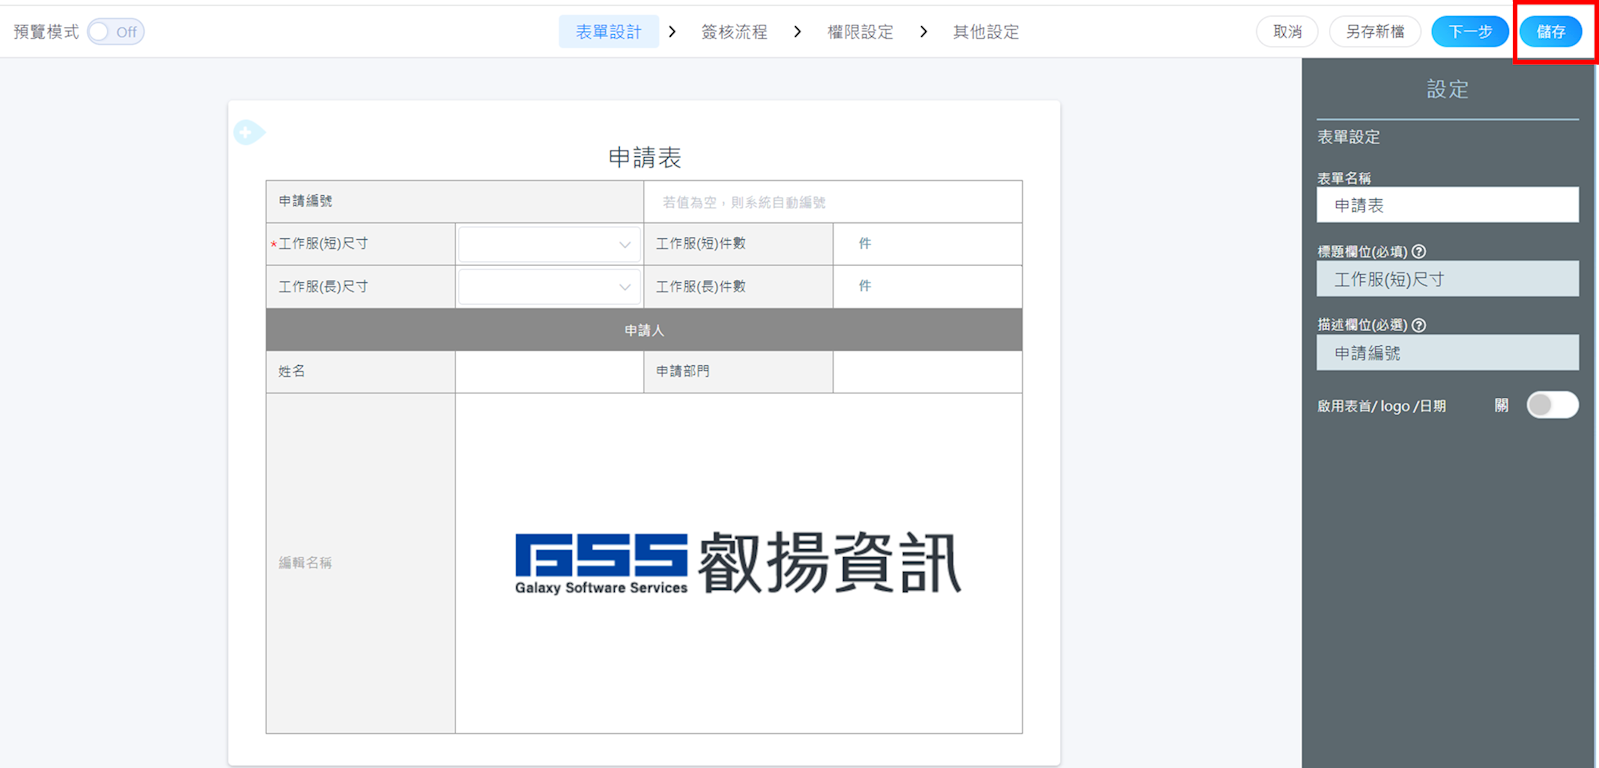Open the 表單設計 step tab
Image resolution: width=1599 pixels, height=768 pixels.
click(608, 32)
